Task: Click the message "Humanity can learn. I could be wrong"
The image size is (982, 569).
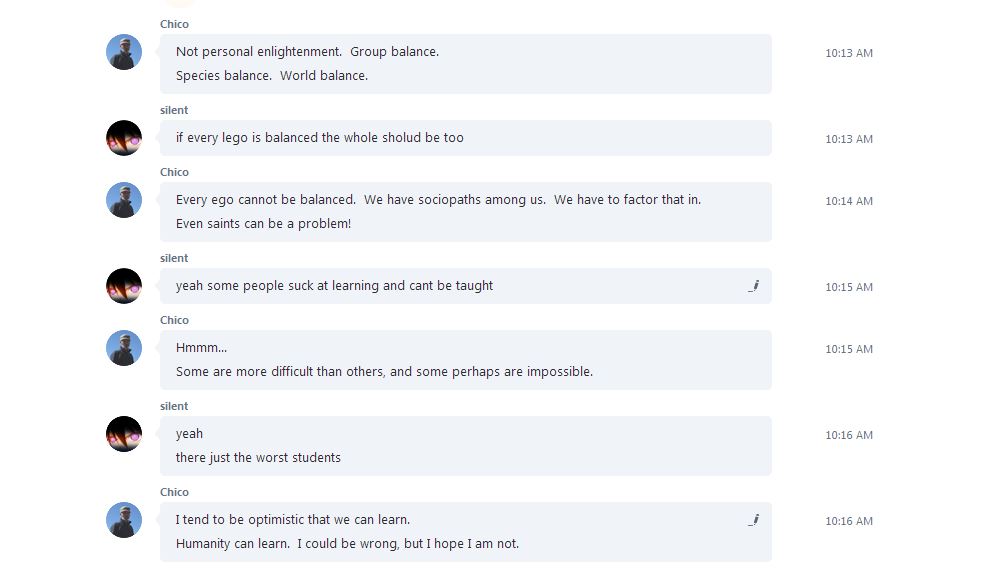Action: coord(347,543)
